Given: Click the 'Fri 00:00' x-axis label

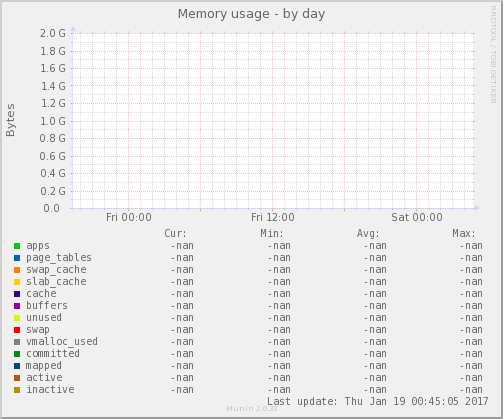Looking at the screenshot, I should pyautogui.click(x=129, y=217).
